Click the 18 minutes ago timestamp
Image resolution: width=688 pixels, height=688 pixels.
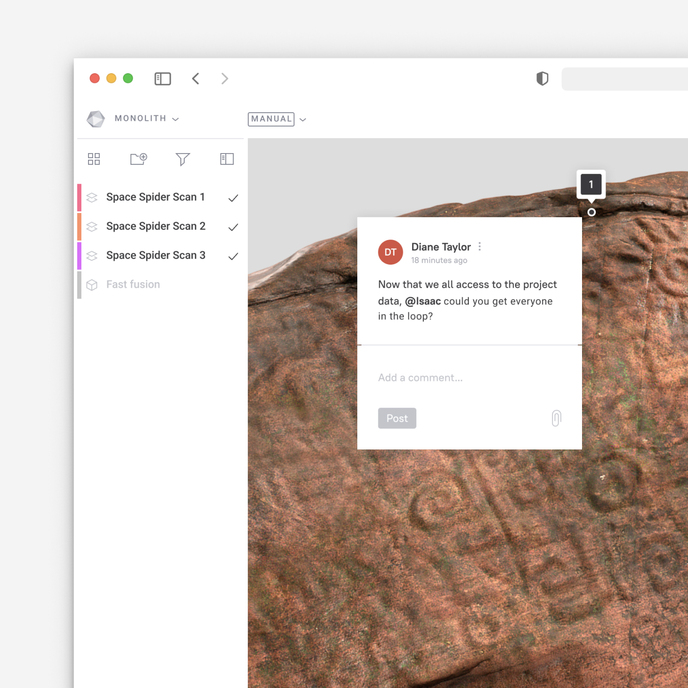[x=439, y=260]
